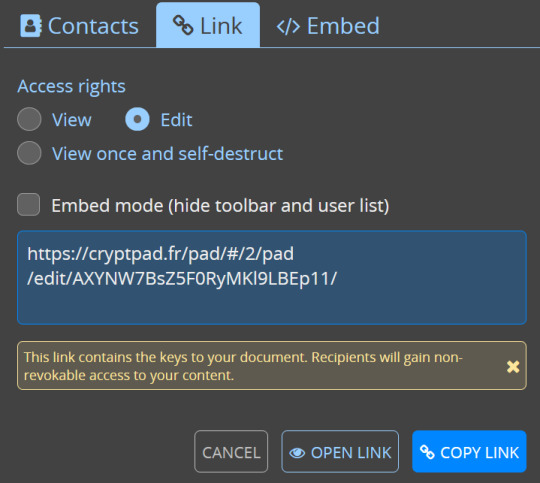The image size is (540, 483).
Task: Click the chain icon on Link tab
Action: pos(183,25)
